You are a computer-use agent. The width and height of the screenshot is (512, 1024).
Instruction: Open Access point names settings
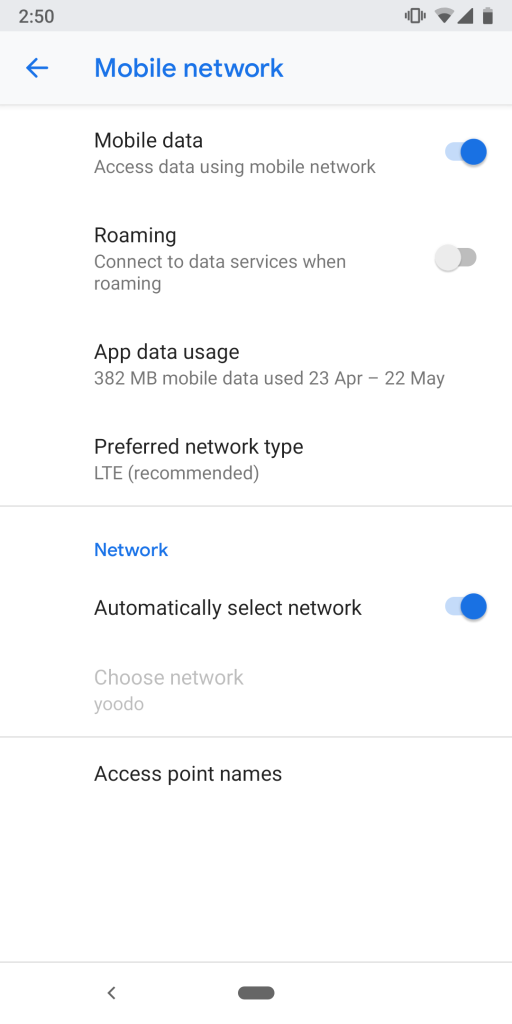(256, 774)
